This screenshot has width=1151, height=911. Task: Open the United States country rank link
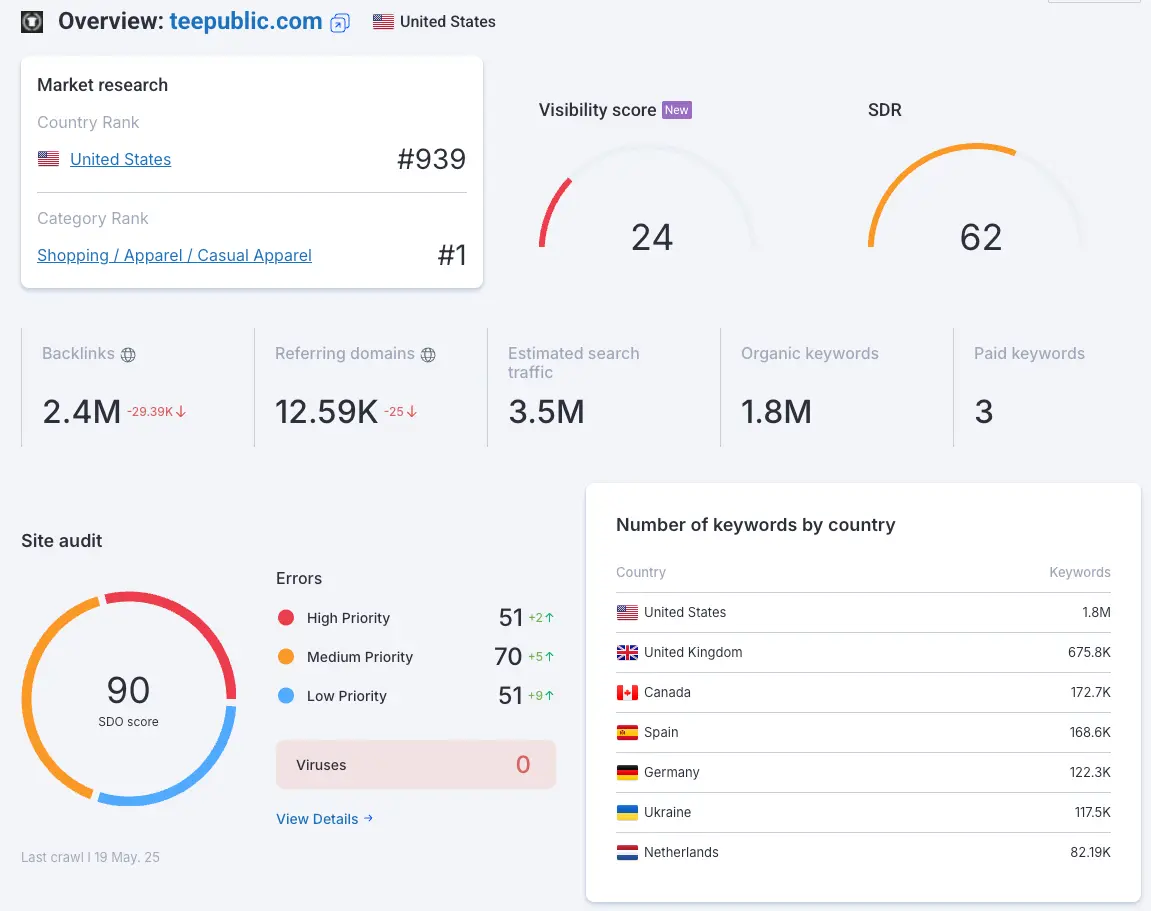pyautogui.click(x=120, y=159)
